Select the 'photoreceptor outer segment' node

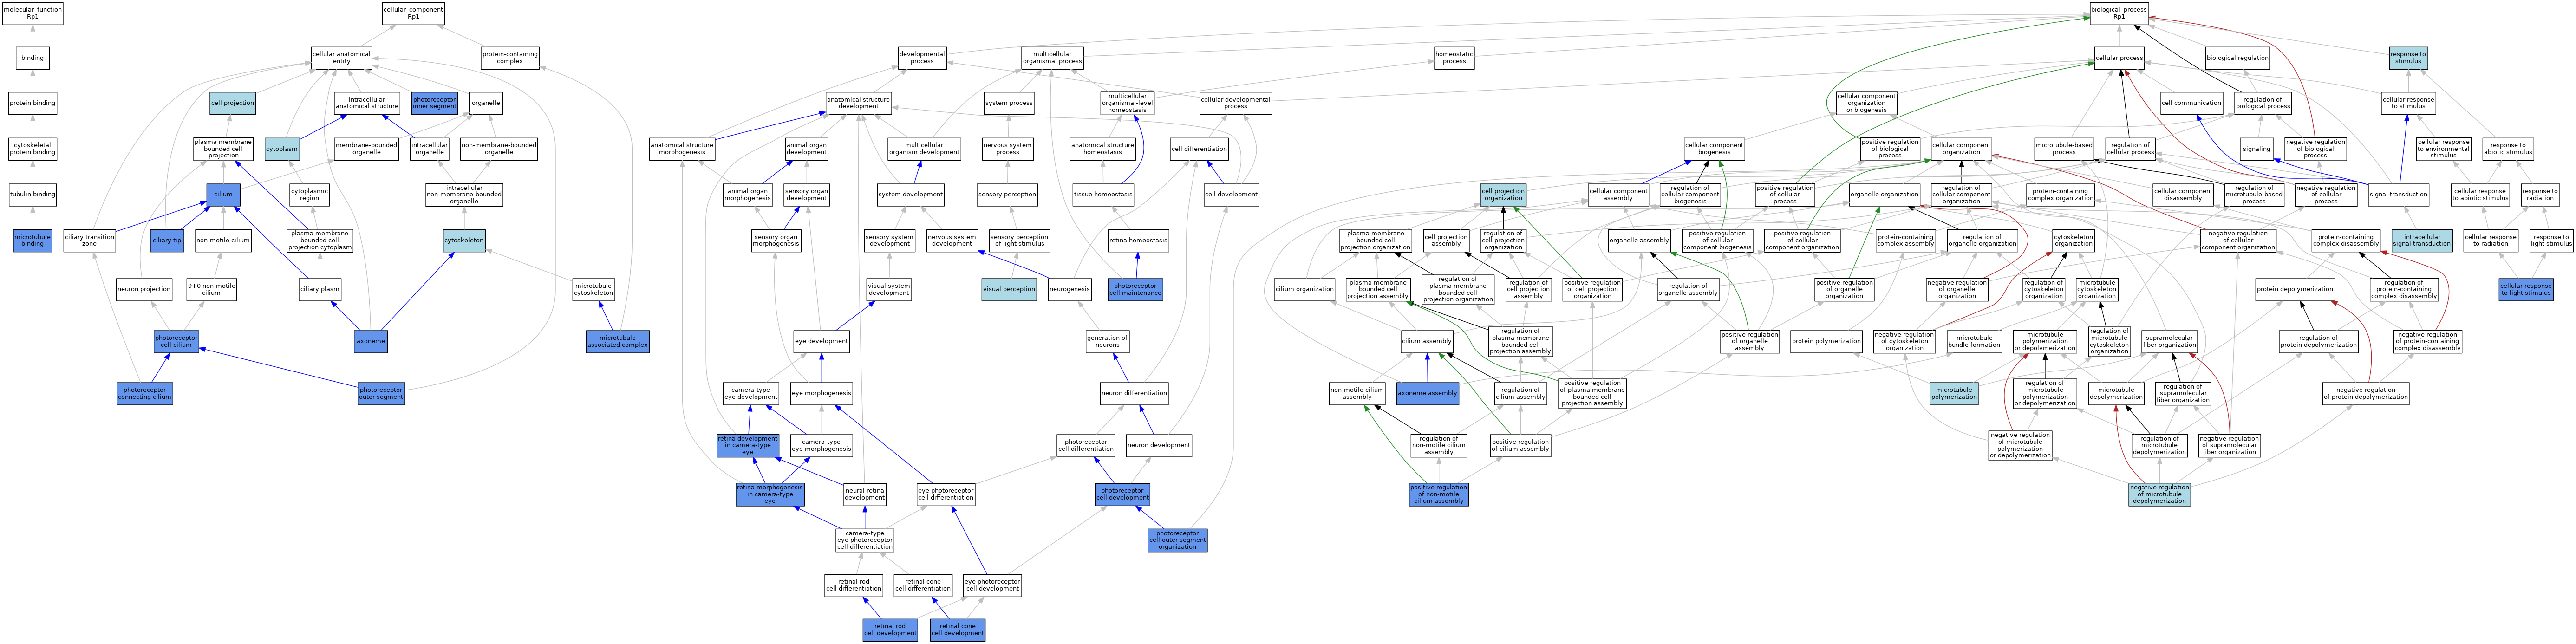(x=381, y=394)
